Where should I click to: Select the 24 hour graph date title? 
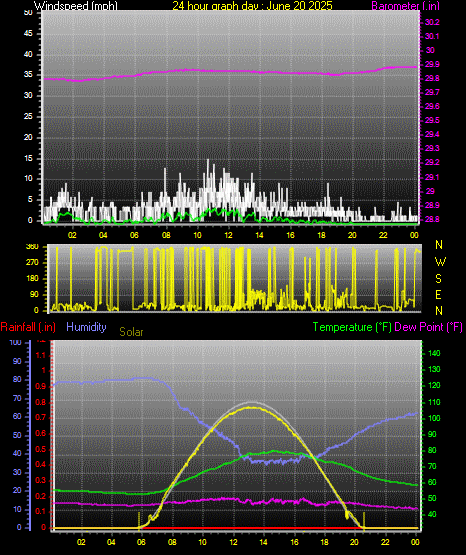[252, 5]
